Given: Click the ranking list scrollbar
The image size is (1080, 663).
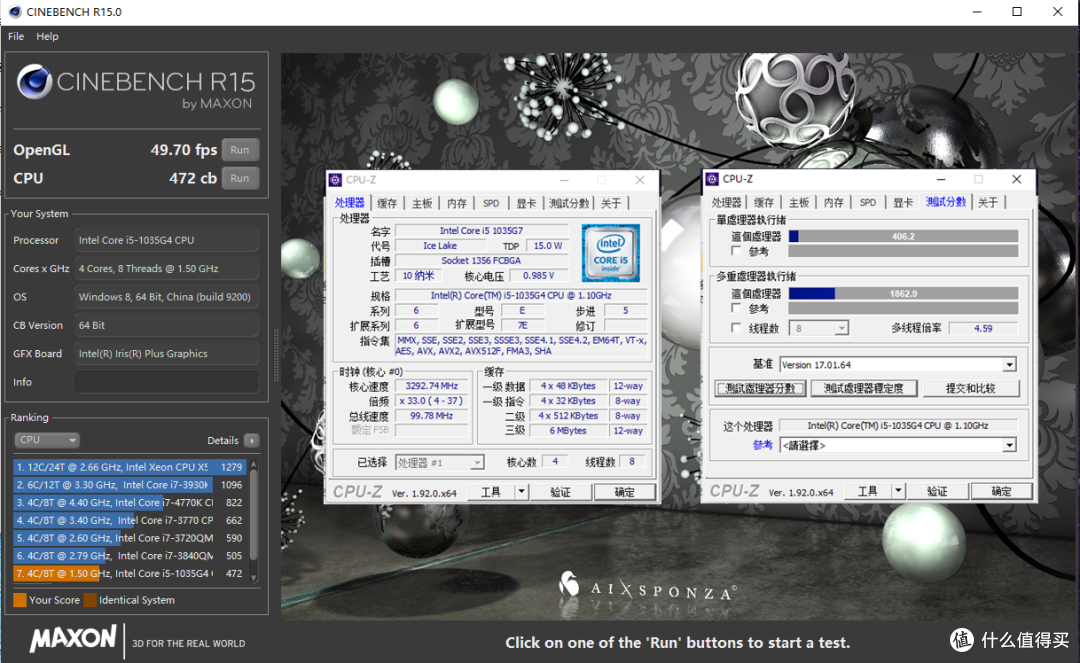Looking at the screenshot, I should coord(253,515).
